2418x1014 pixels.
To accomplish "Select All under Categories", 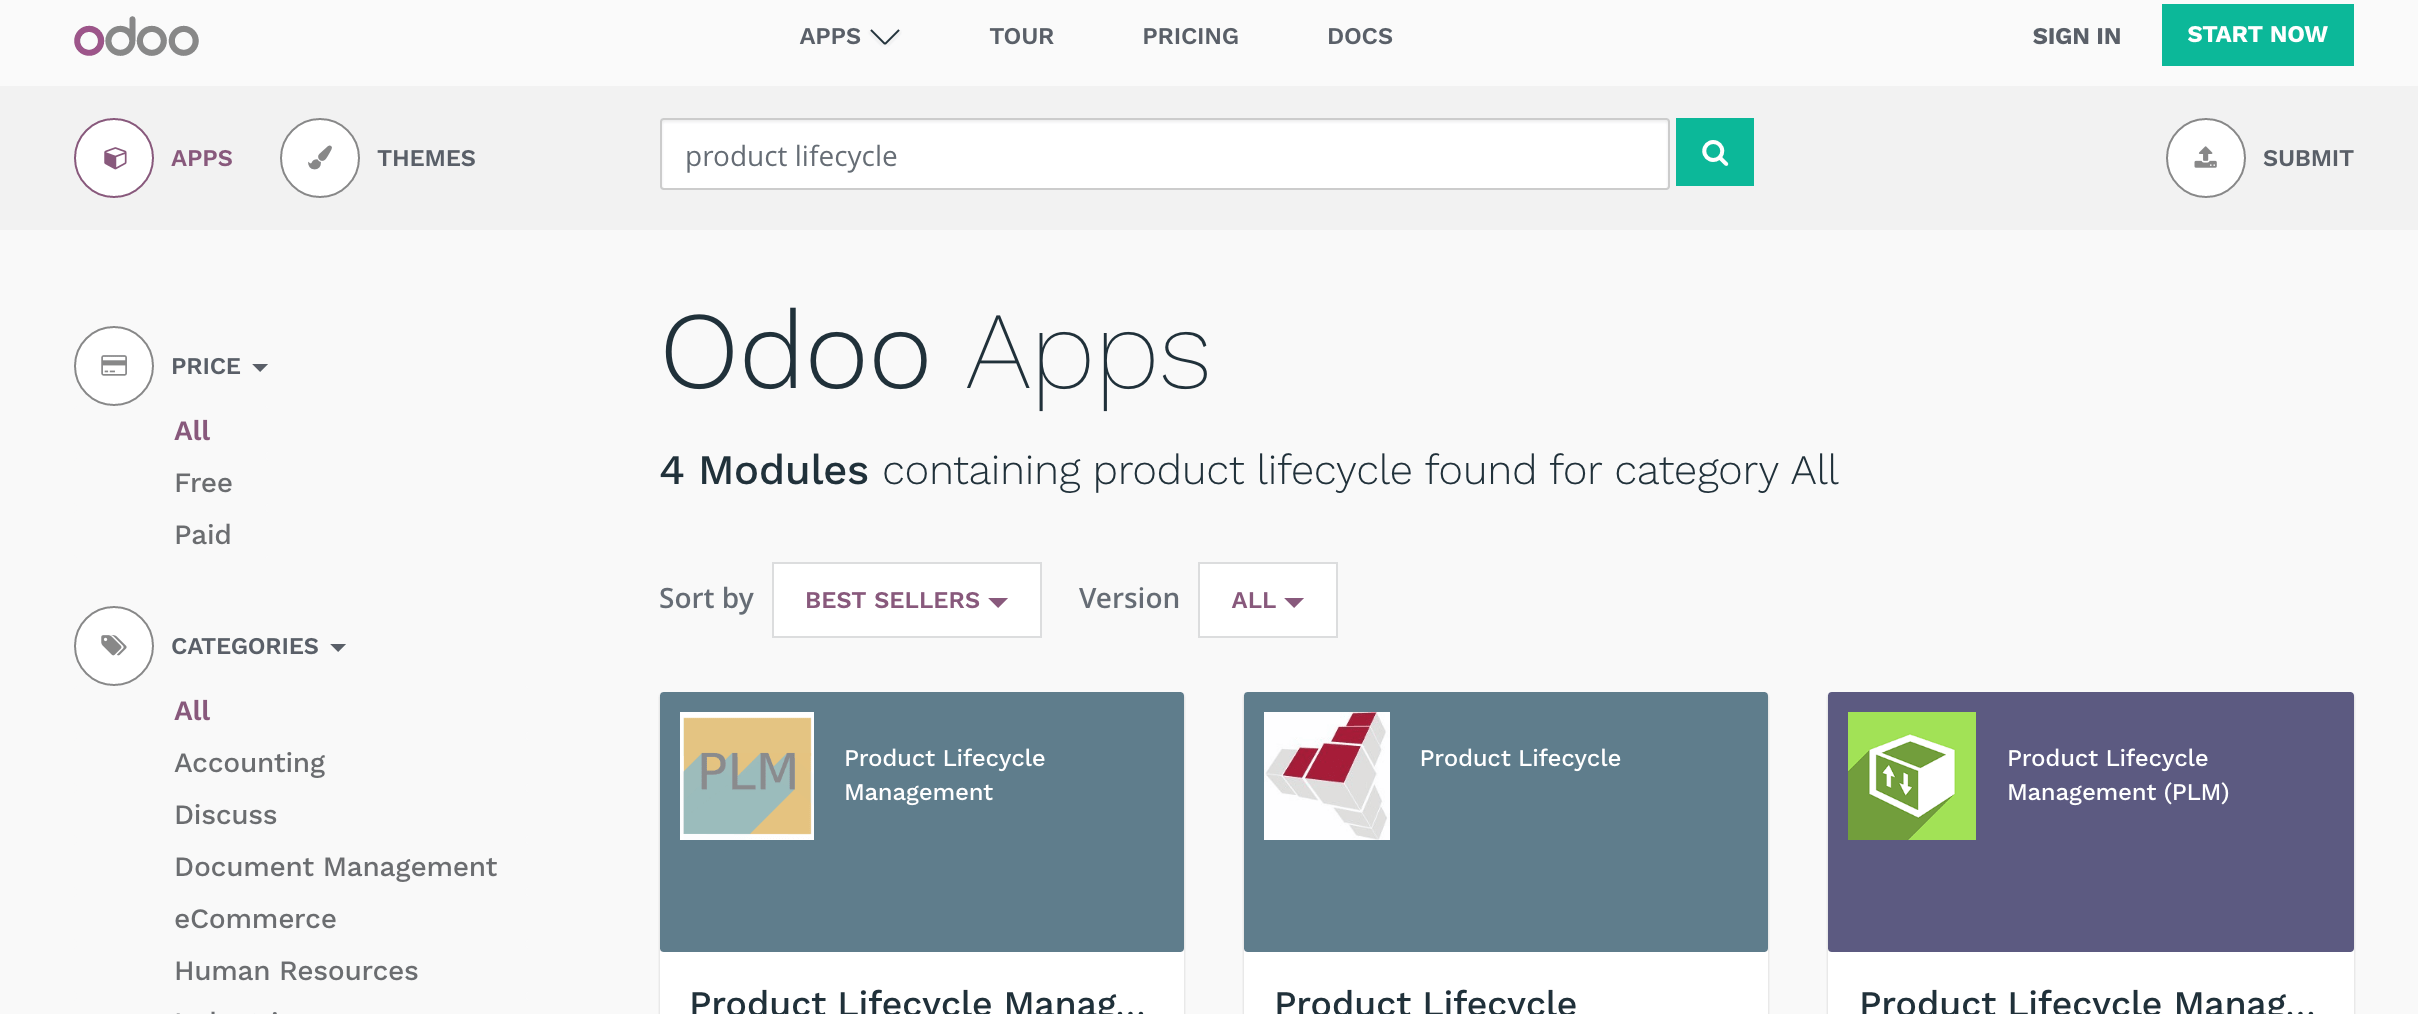I will click(192, 711).
